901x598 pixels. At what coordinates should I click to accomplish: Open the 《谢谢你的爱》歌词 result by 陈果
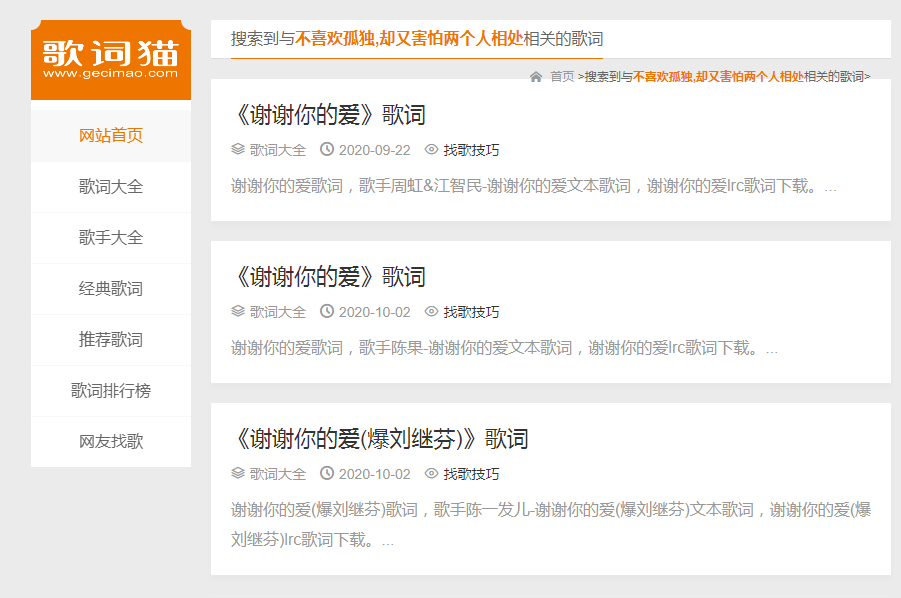(329, 277)
